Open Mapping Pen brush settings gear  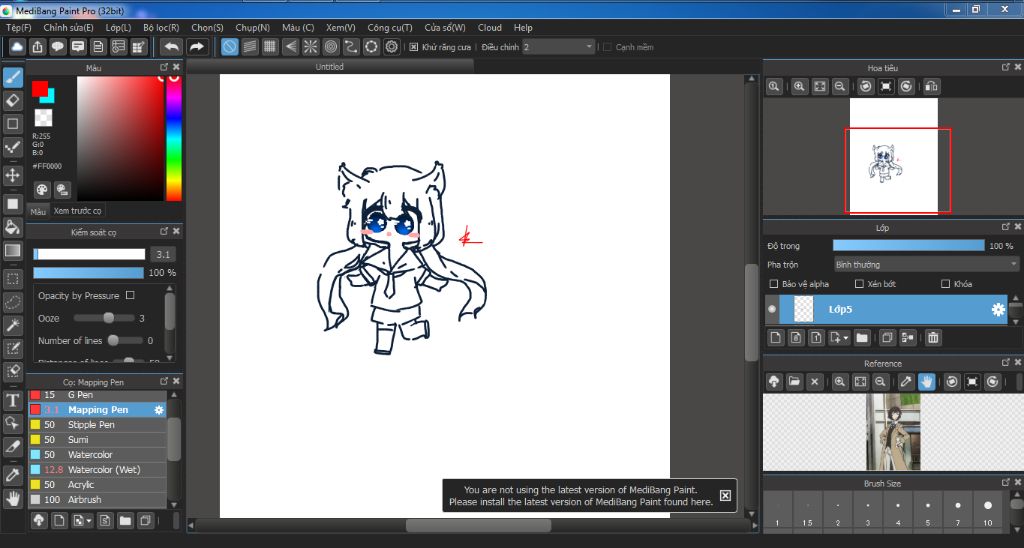[159, 410]
